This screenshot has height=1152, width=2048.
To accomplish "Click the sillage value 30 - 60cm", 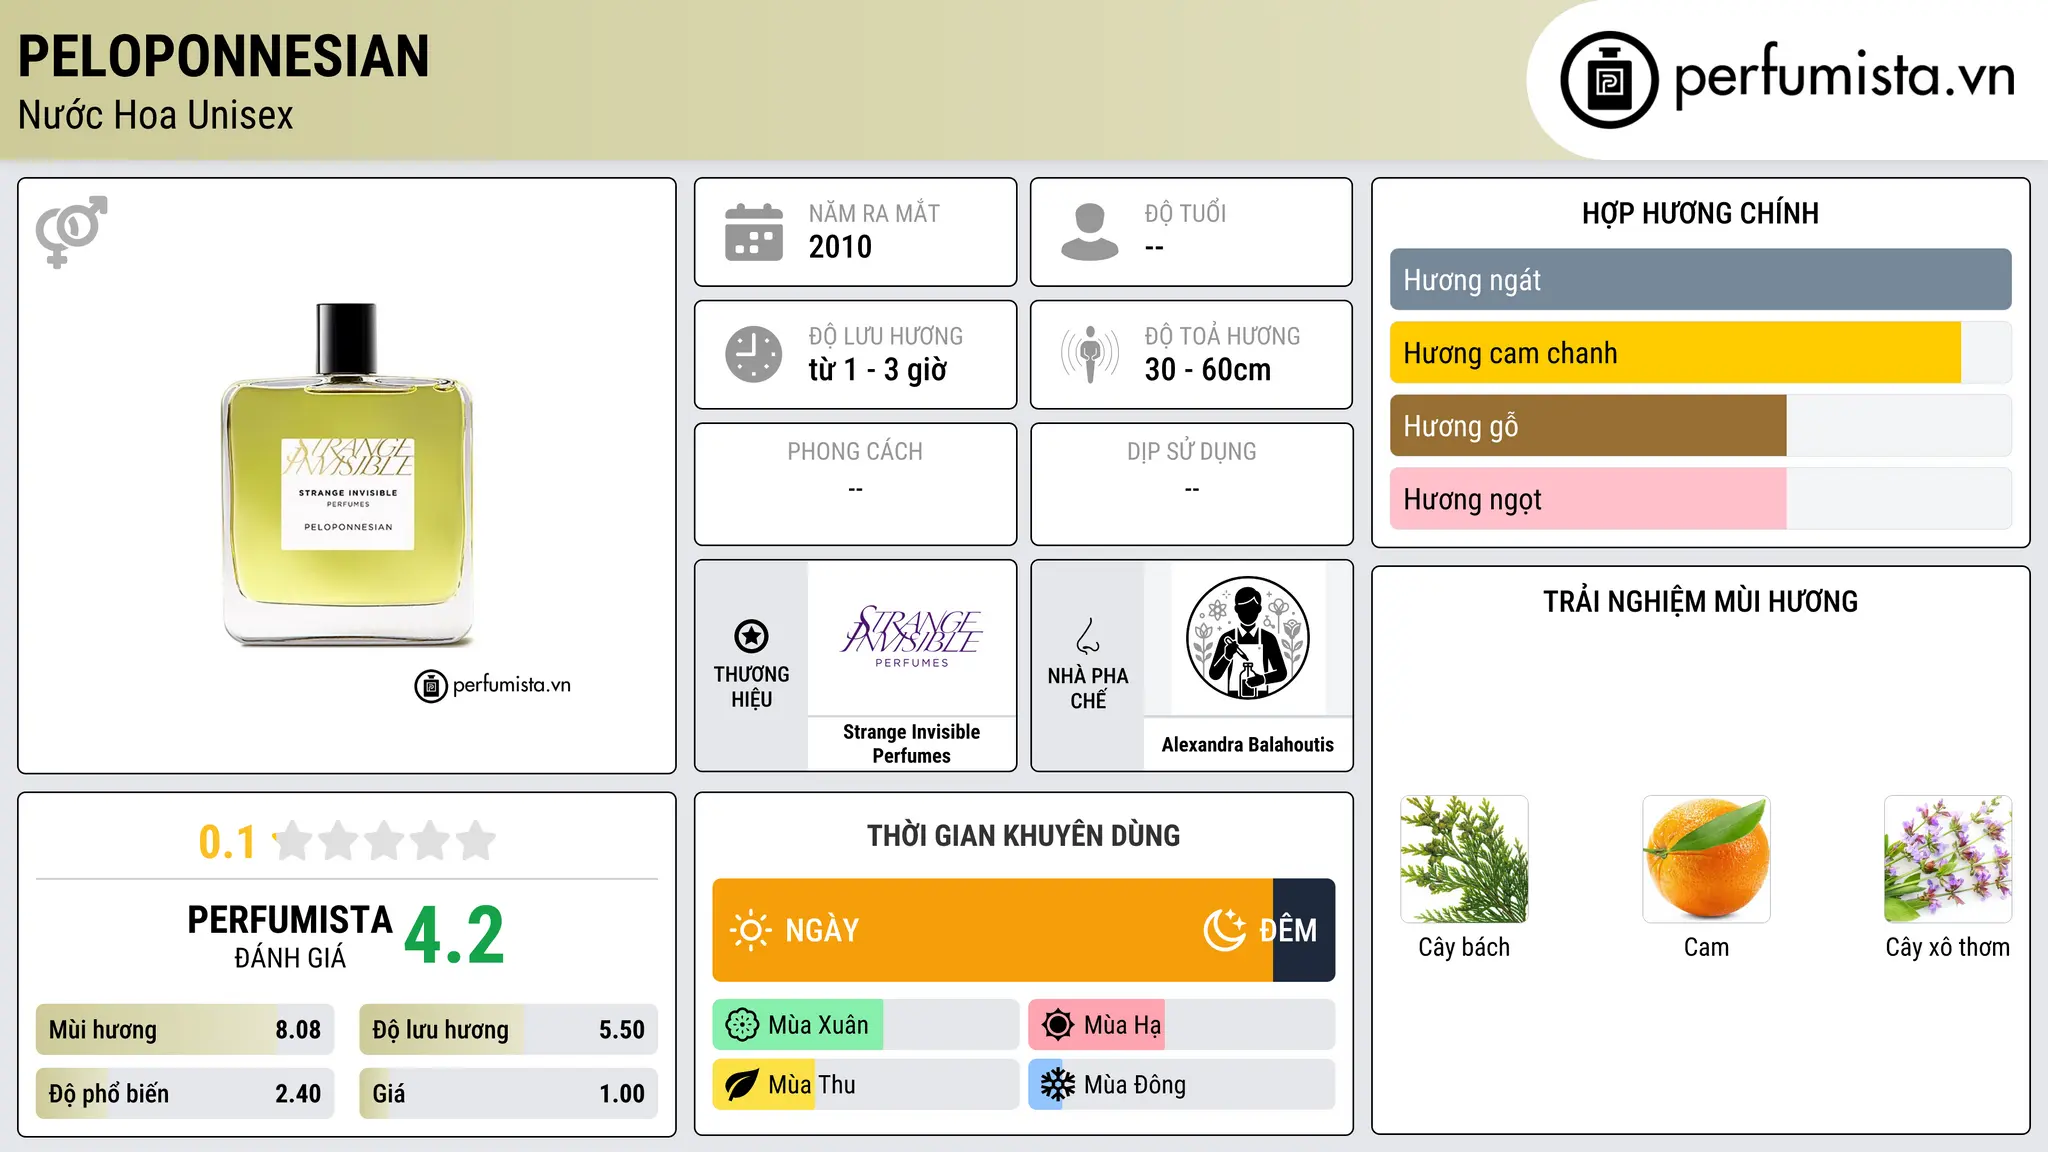I will tap(1208, 370).
